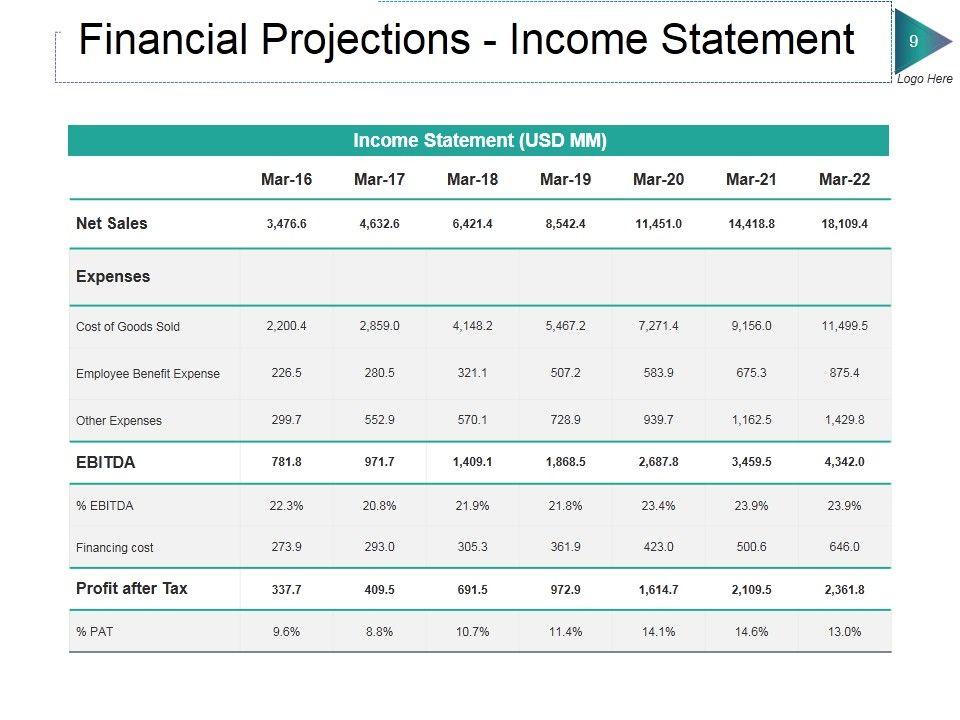960x720 pixels.
Task: Click the Net Sales row label
Action: coord(112,224)
